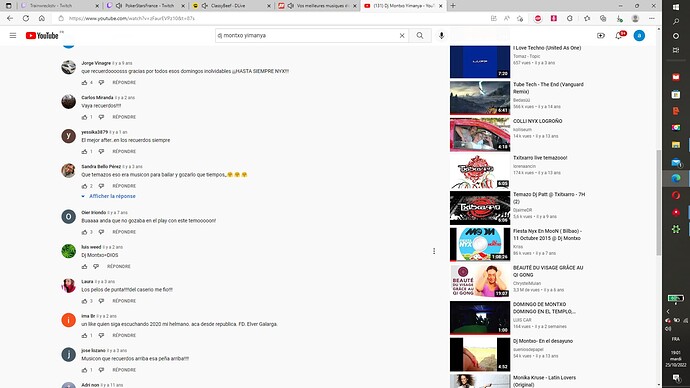Open the create video camera icon
690x388 pixels.
pyautogui.click(x=601, y=36)
